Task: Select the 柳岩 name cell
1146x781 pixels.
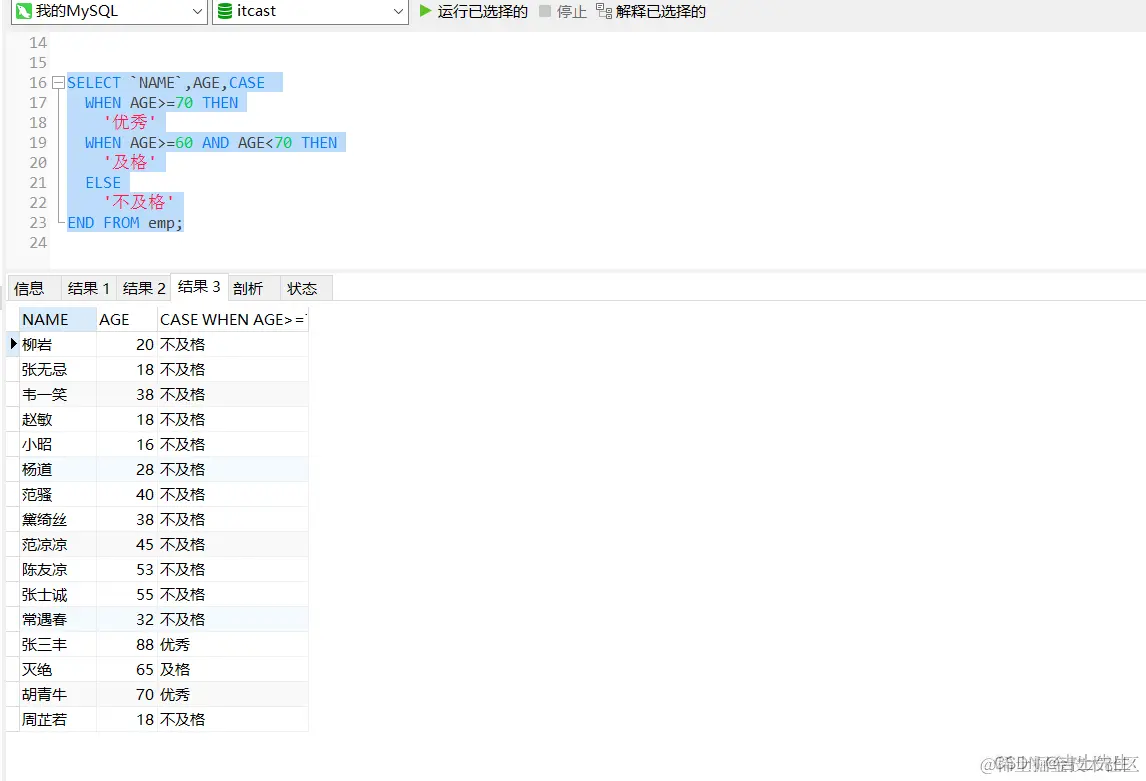Action: tap(58, 344)
